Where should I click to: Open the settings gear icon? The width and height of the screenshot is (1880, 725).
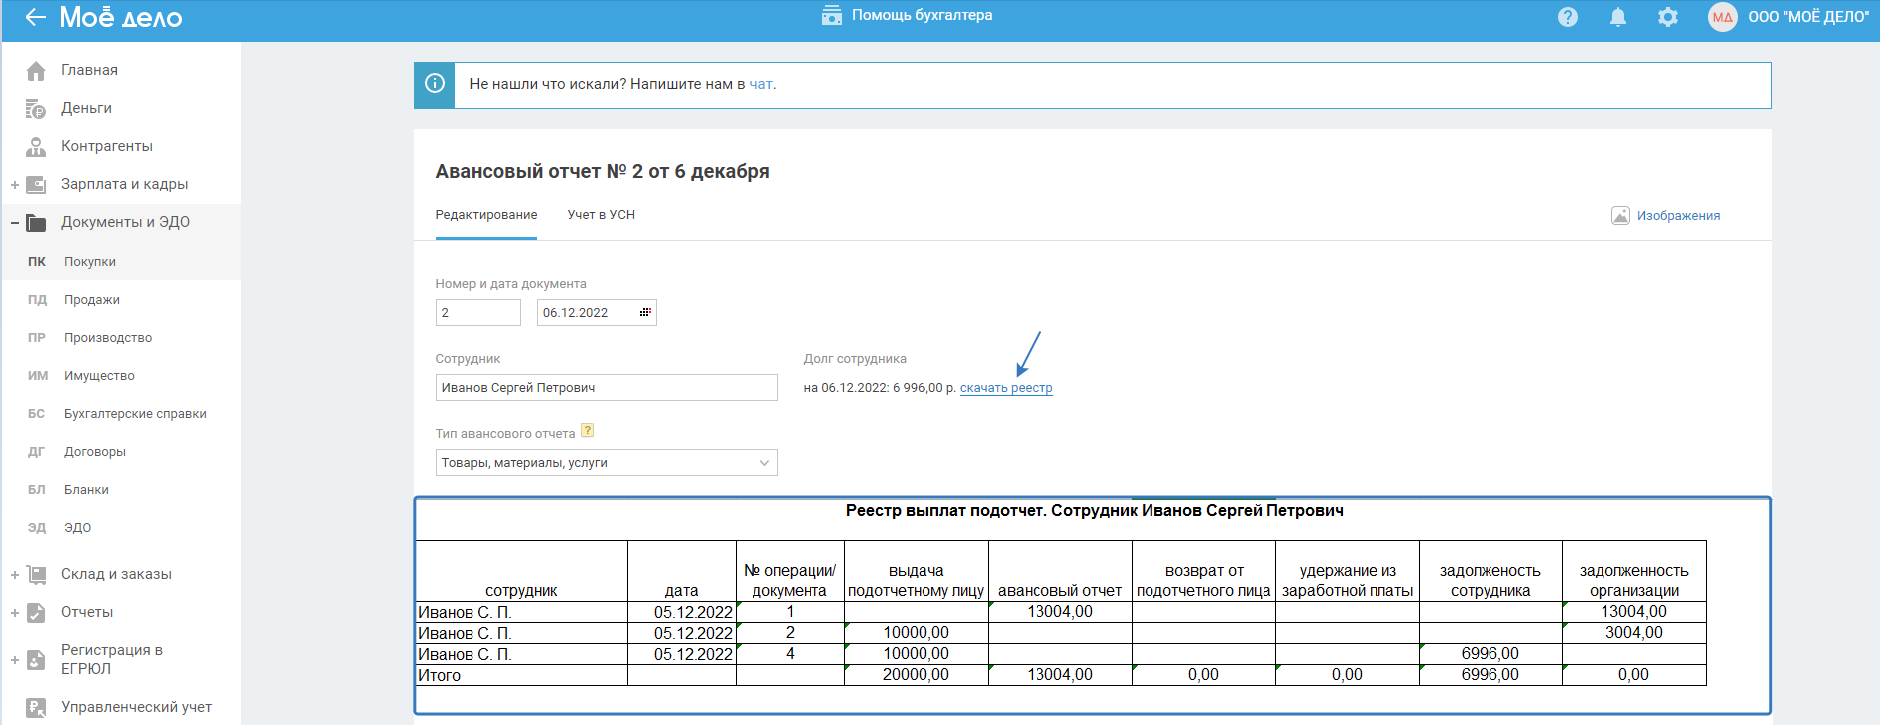point(1667,17)
